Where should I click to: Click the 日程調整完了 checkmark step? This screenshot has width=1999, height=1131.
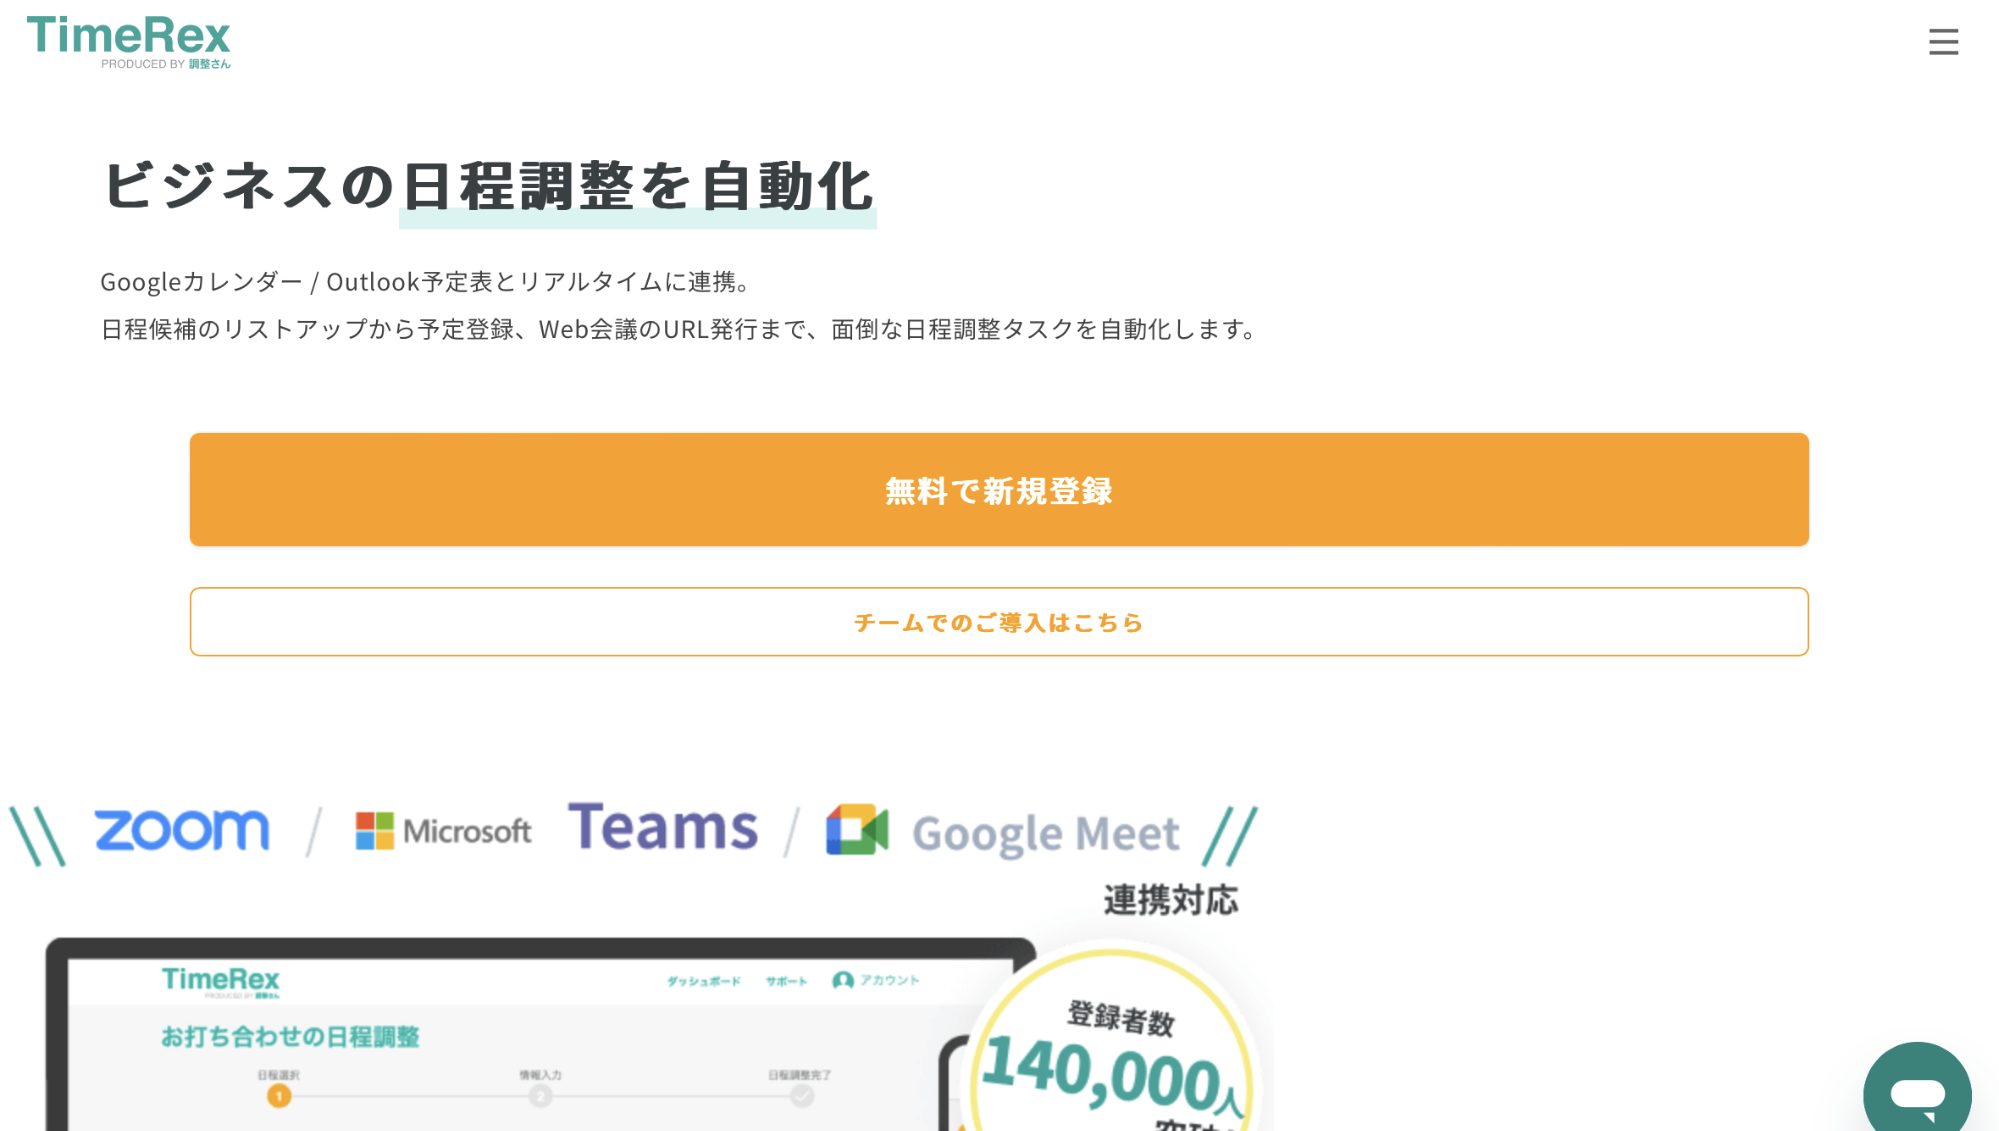[802, 1095]
